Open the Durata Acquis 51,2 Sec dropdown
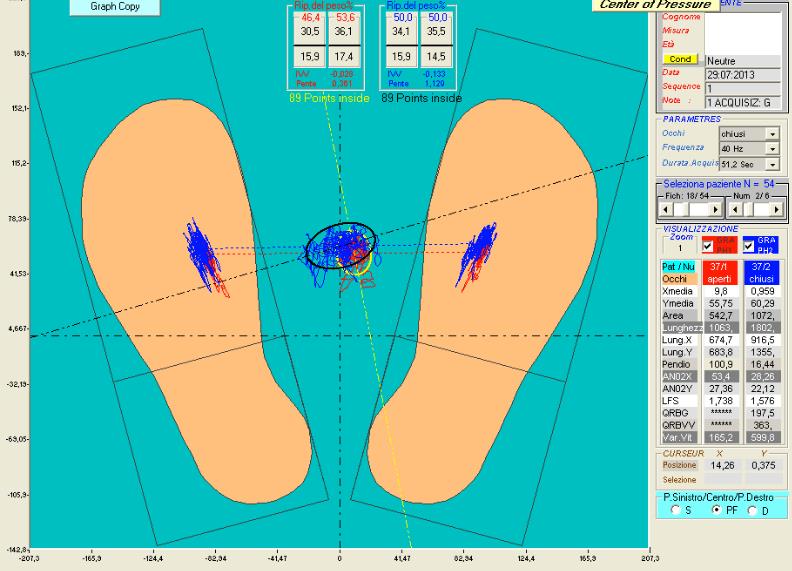The width and height of the screenshot is (792, 571). (772, 164)
